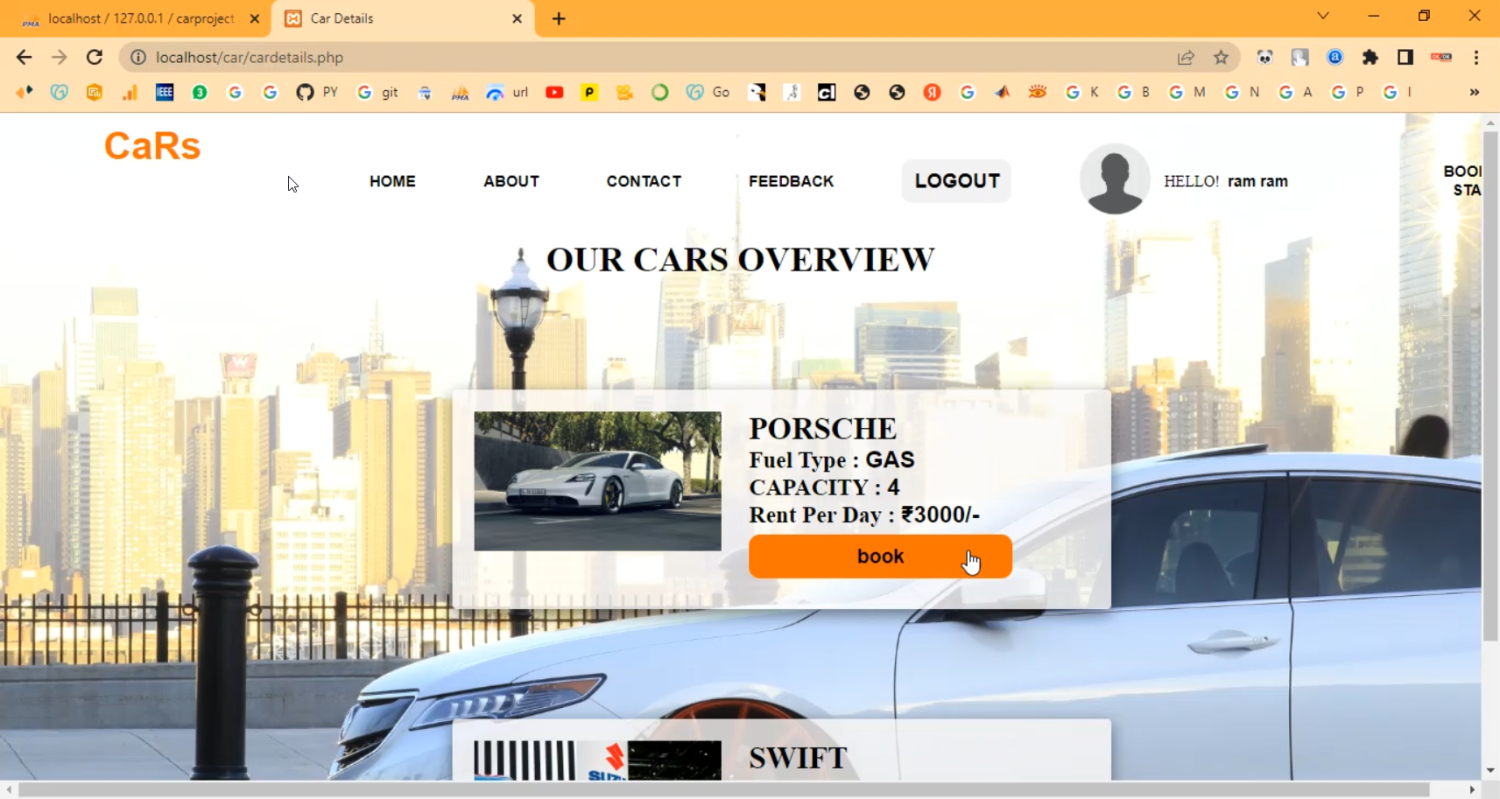The image size is (1500, 799).
Task: Open the orange eye bookmark icon
Action: 1037,92
